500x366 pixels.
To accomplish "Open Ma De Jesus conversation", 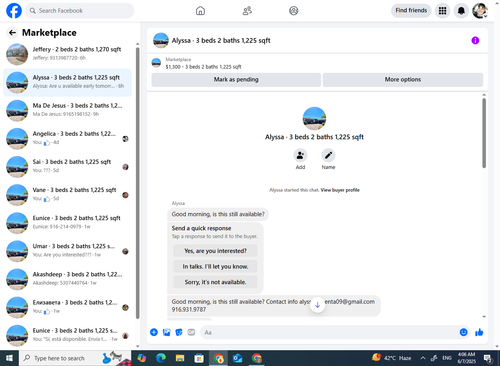I will (67, 110).
